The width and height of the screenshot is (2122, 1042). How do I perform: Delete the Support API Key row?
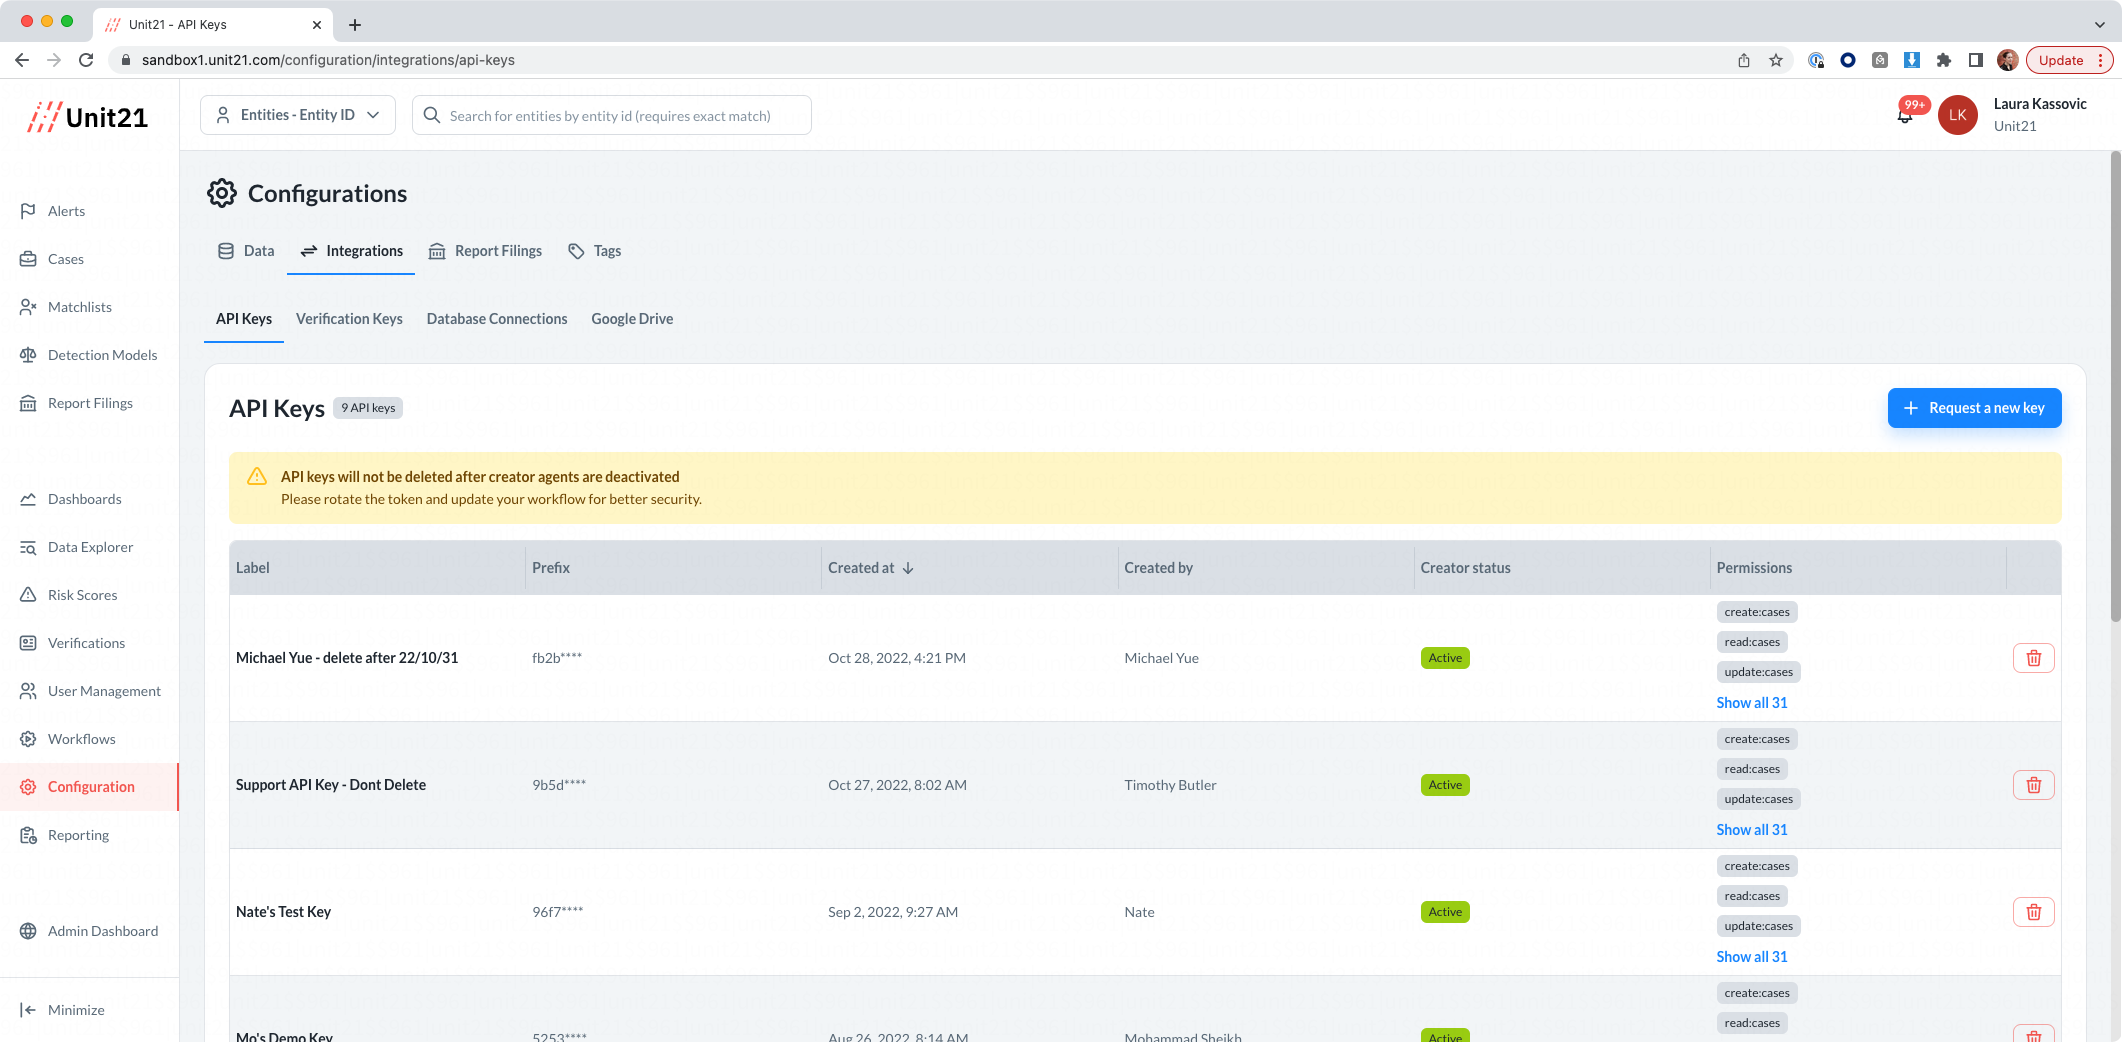click(2033, 785)
